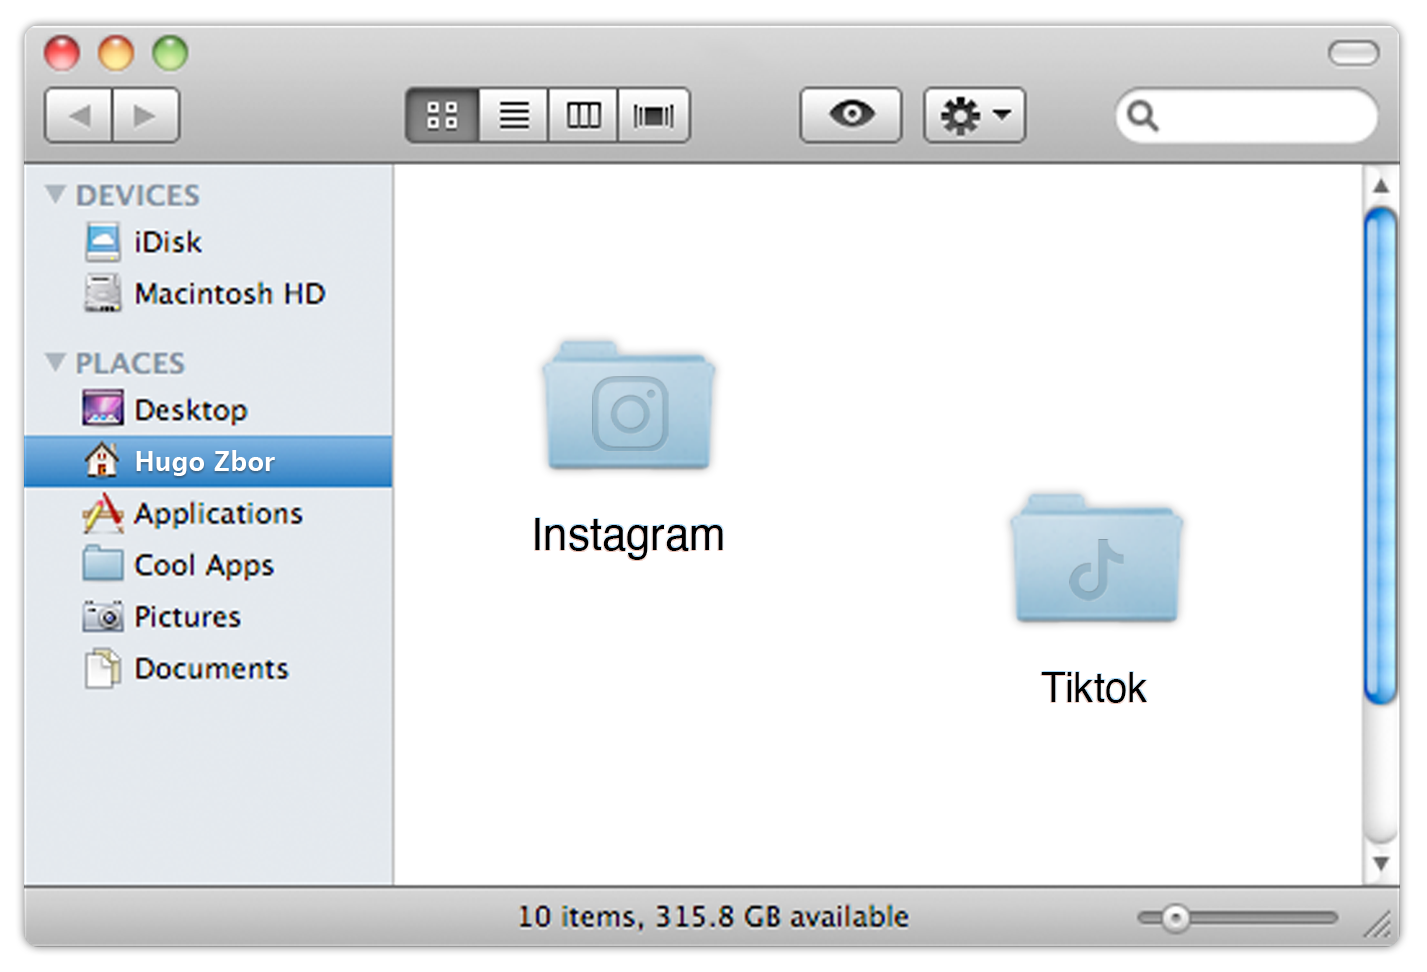
Task: Click the scroll up arrow
Action: coord(1381,186)
